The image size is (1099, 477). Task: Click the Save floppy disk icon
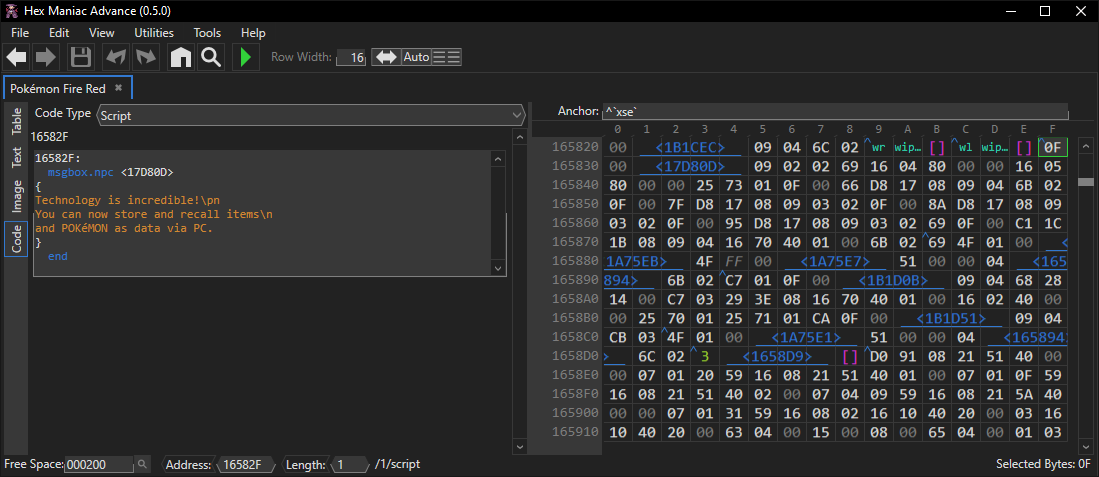[x=81, y=57]
